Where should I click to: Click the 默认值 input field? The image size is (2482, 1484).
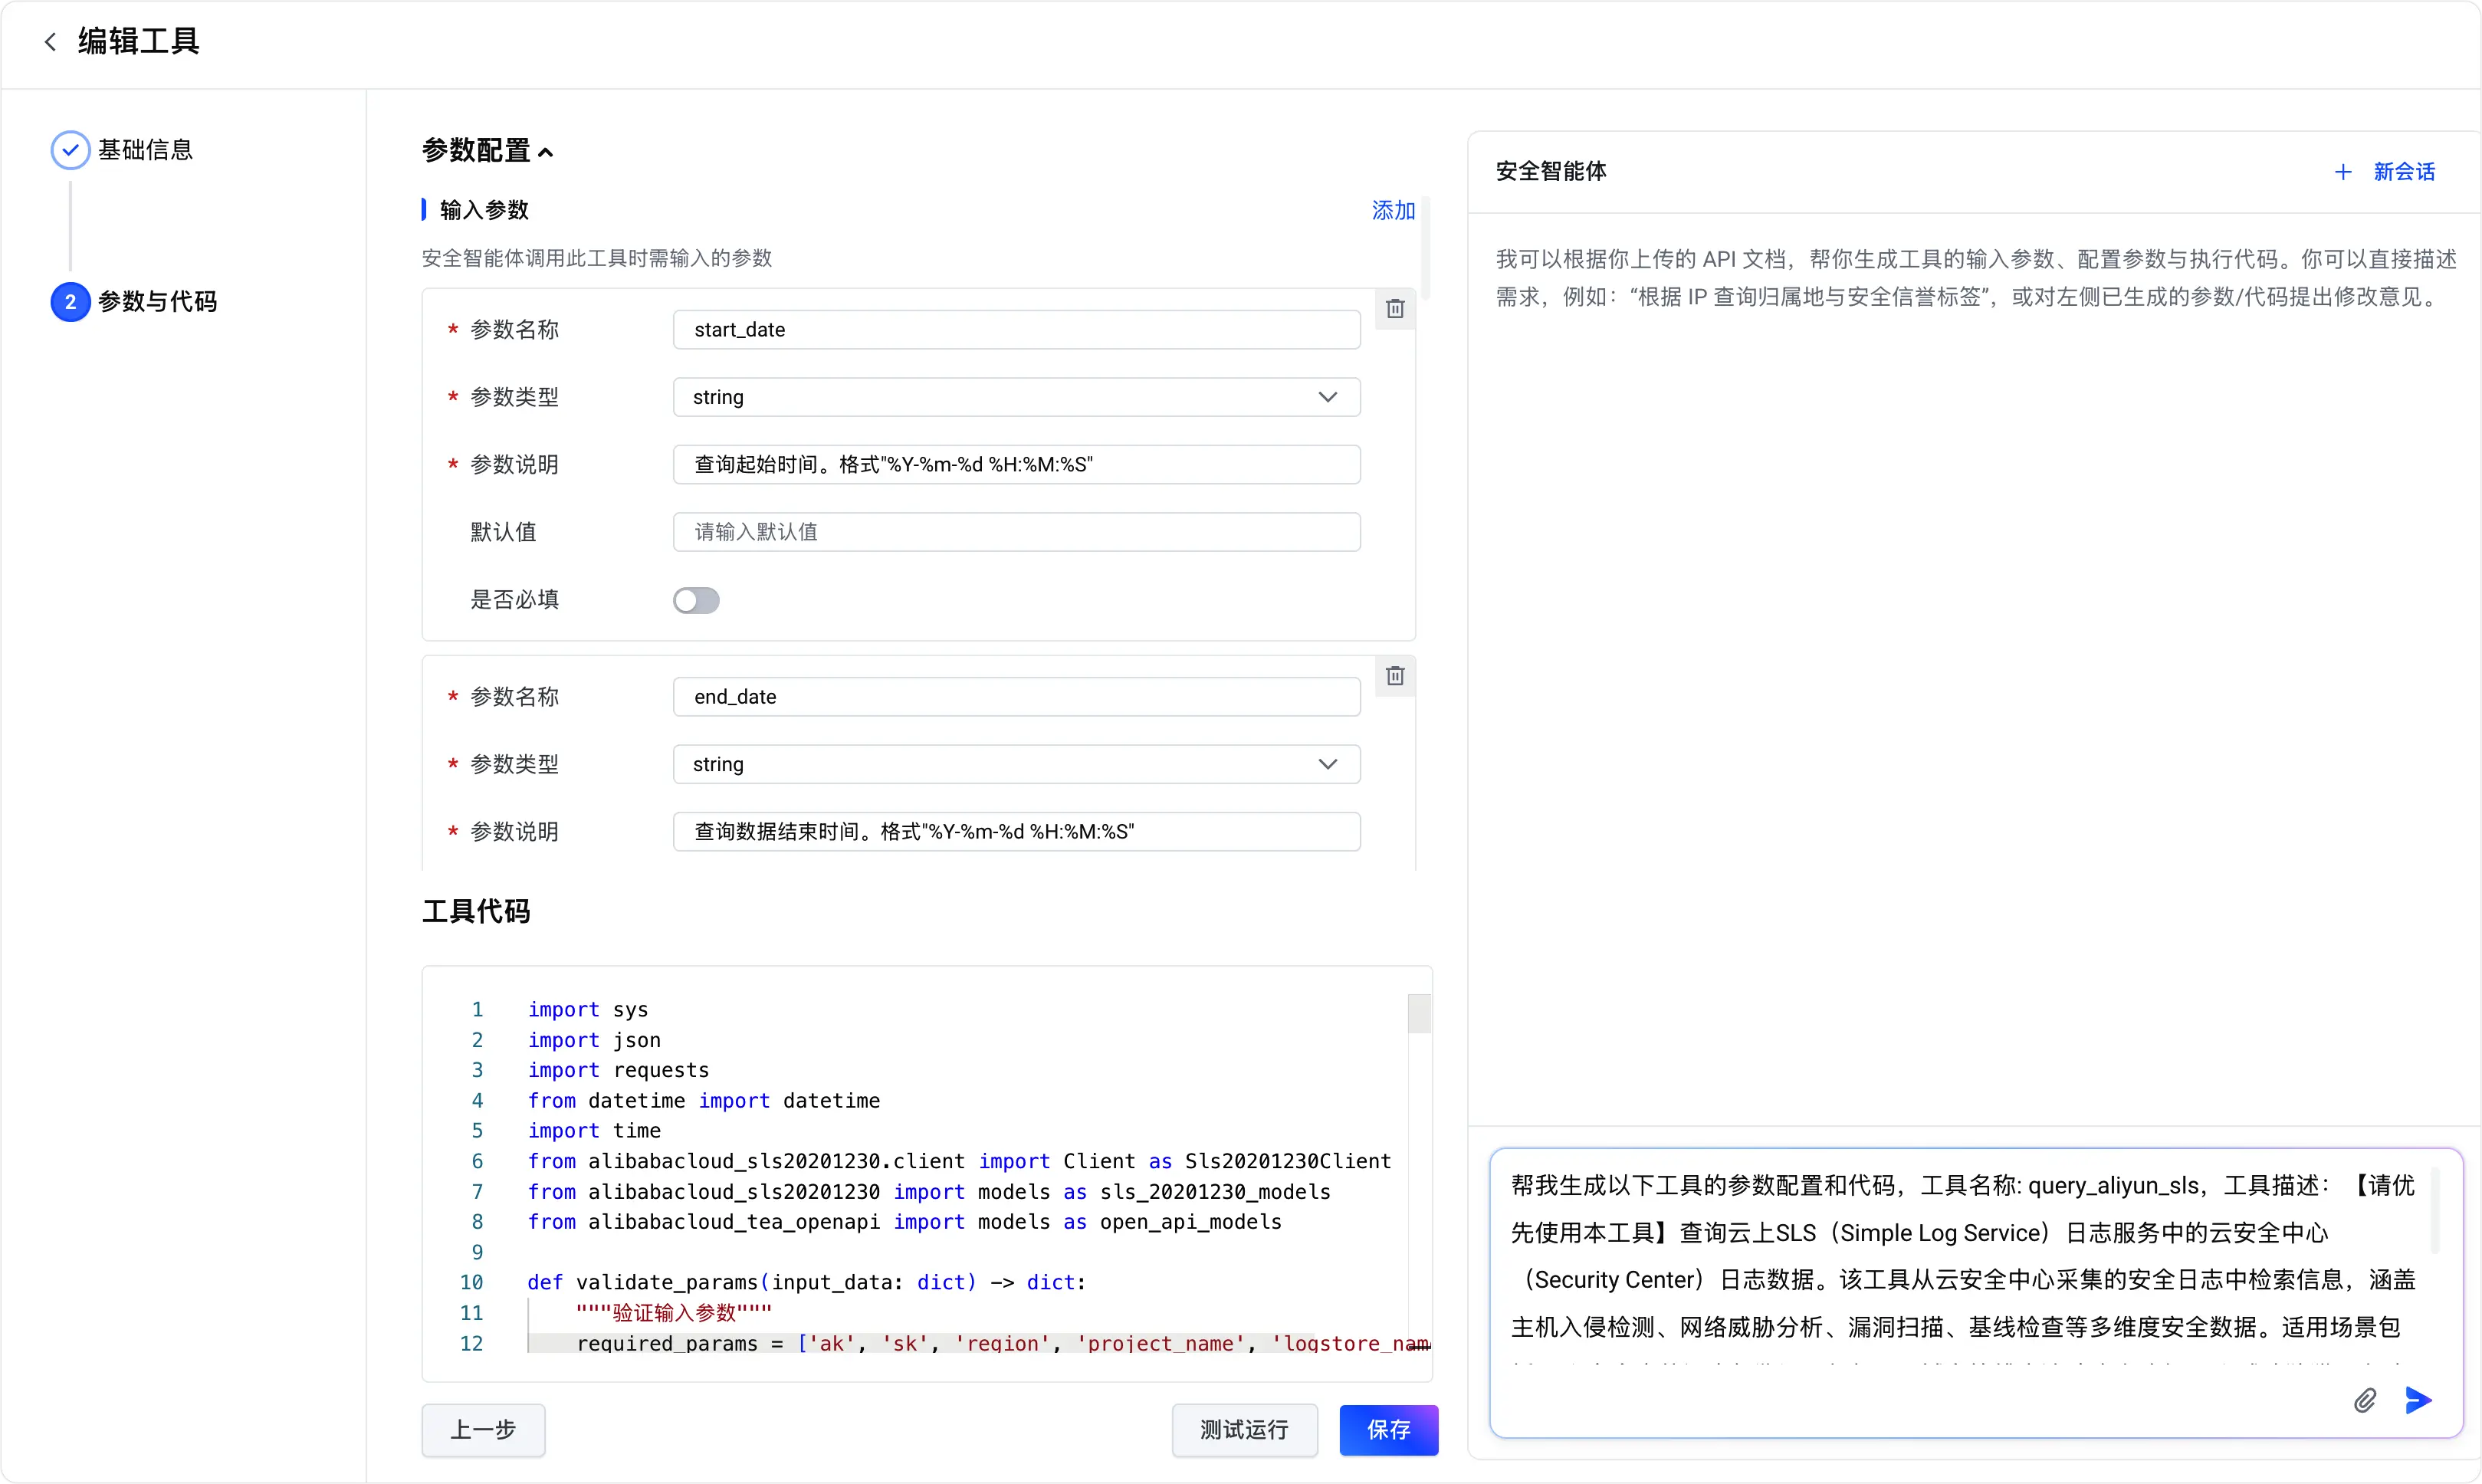click(x=1016, y=532)
